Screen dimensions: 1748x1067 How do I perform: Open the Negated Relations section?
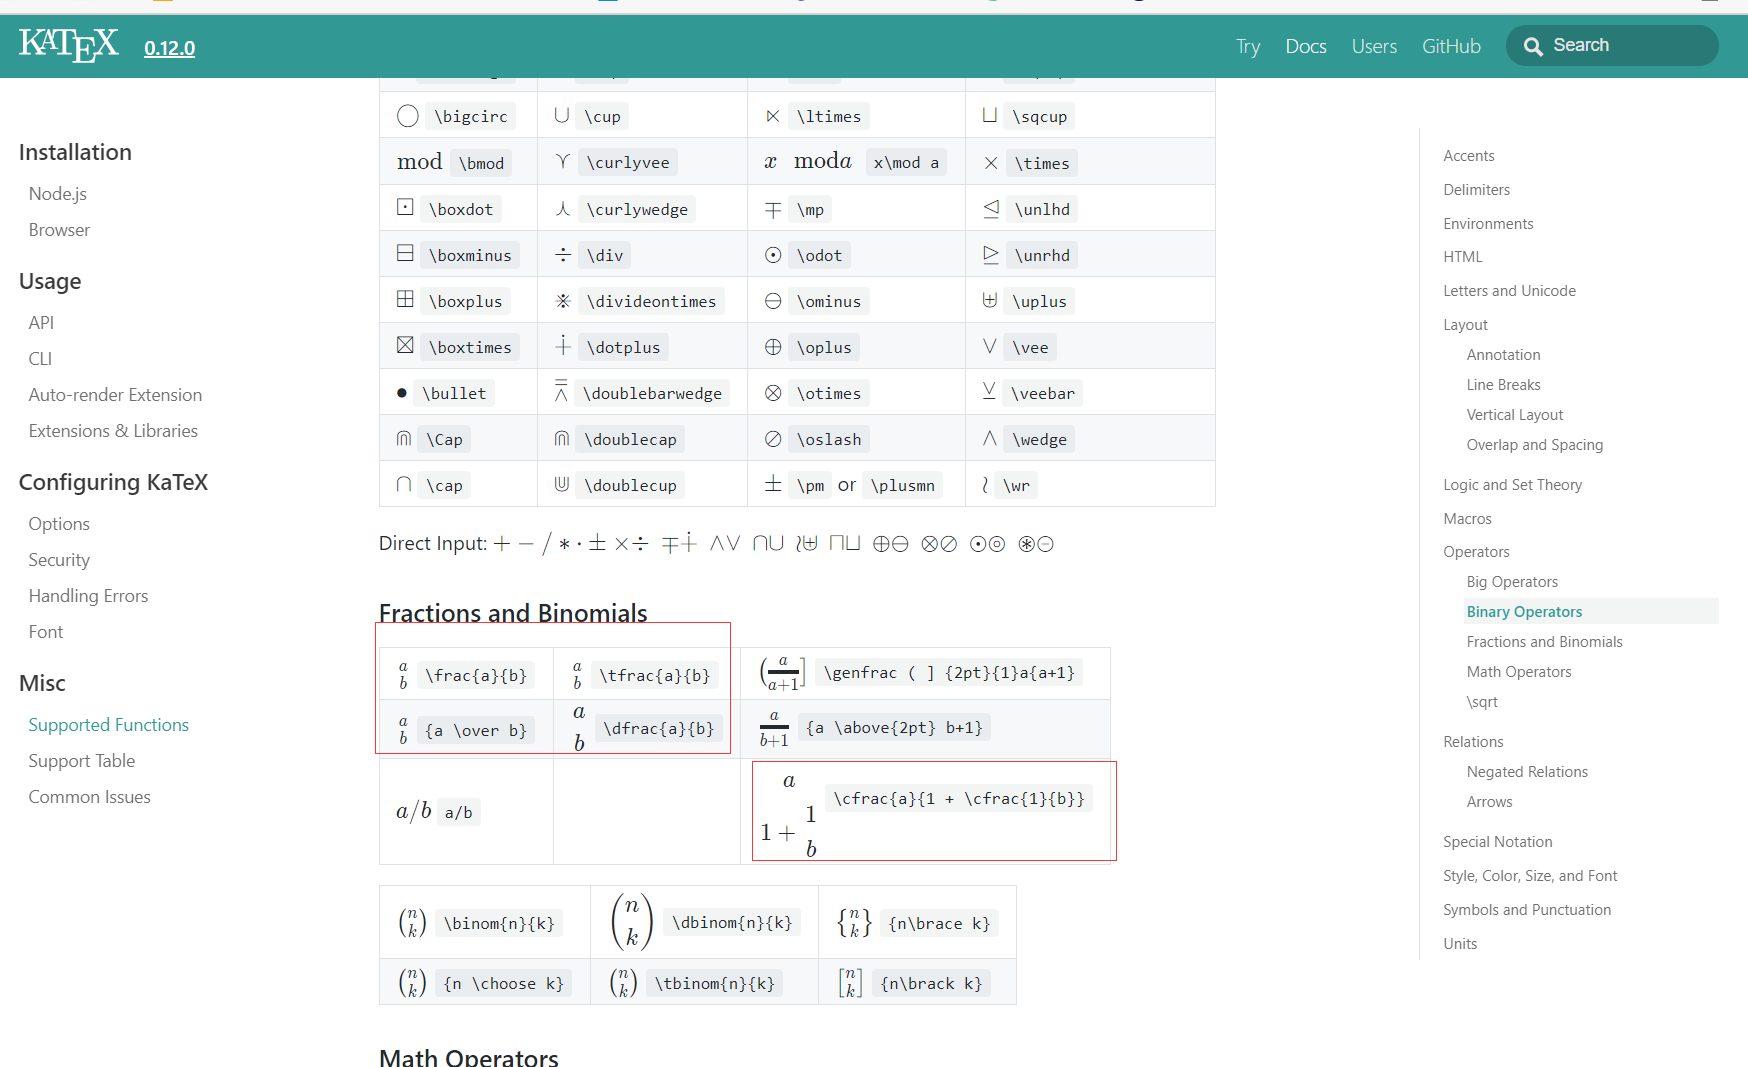[1527, 771]
